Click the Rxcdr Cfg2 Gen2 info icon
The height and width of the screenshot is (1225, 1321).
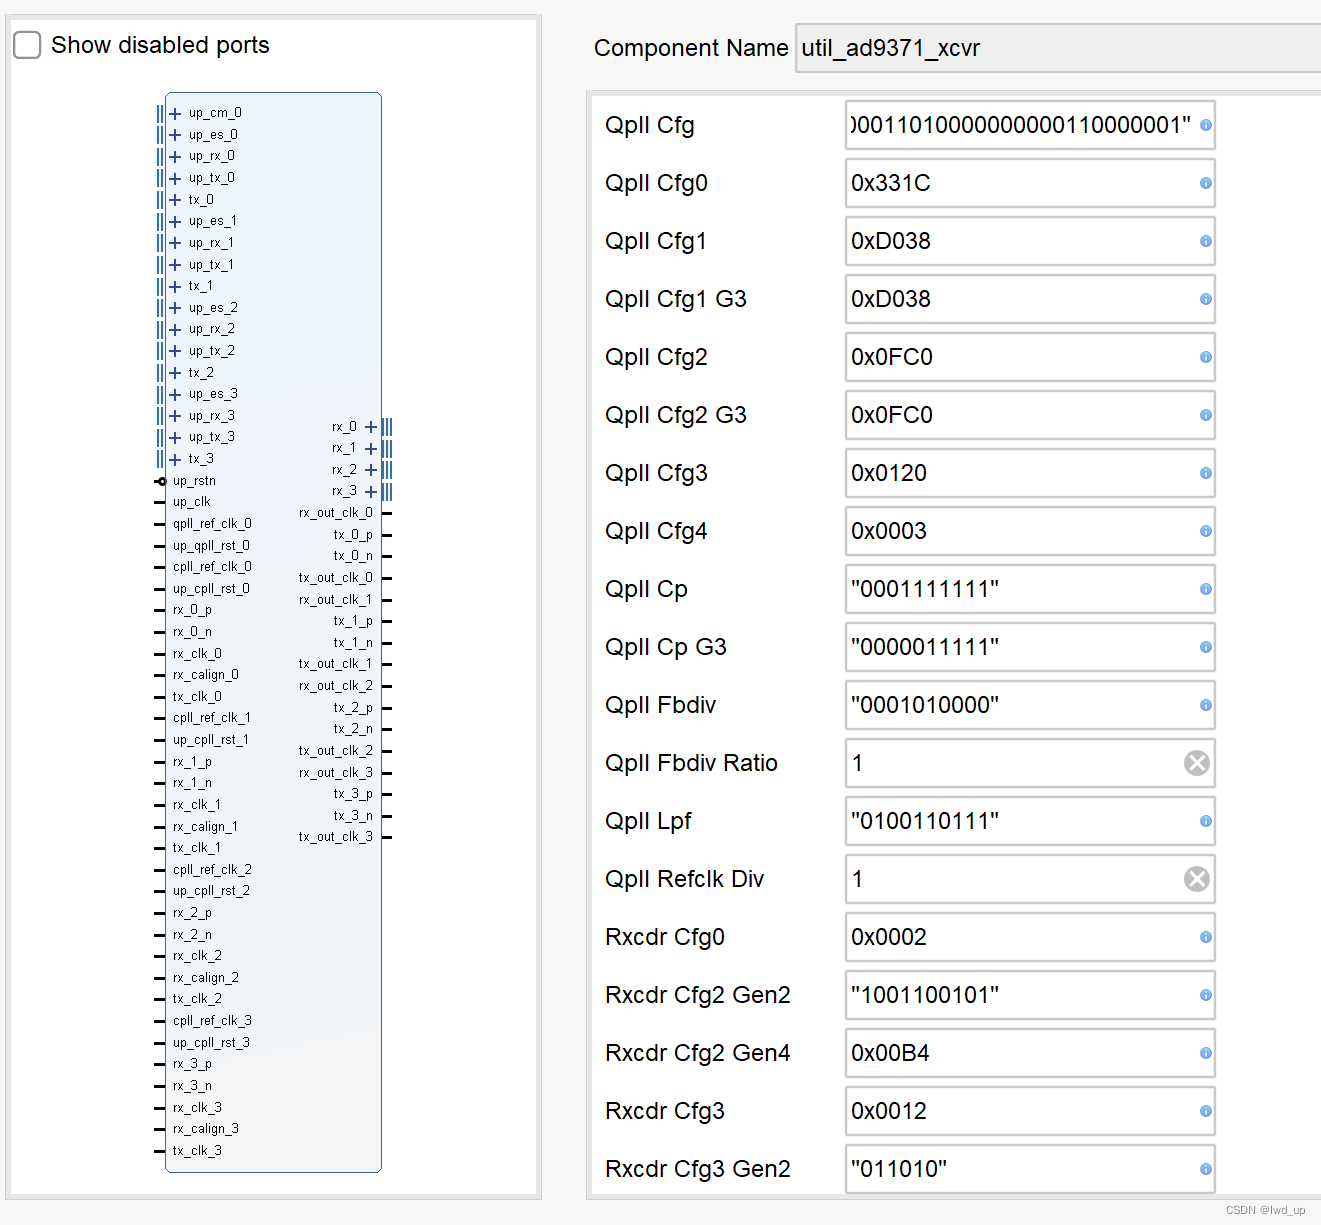pyautogui.click(x=1206, y=995)
